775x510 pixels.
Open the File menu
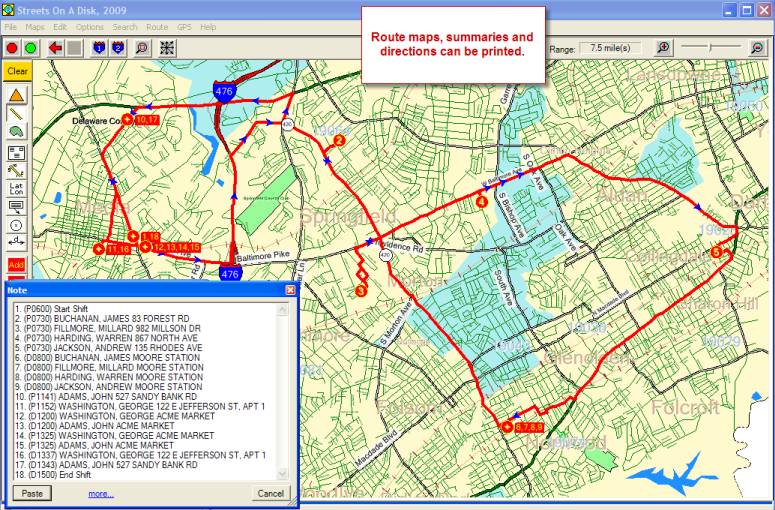coord(10,27)
